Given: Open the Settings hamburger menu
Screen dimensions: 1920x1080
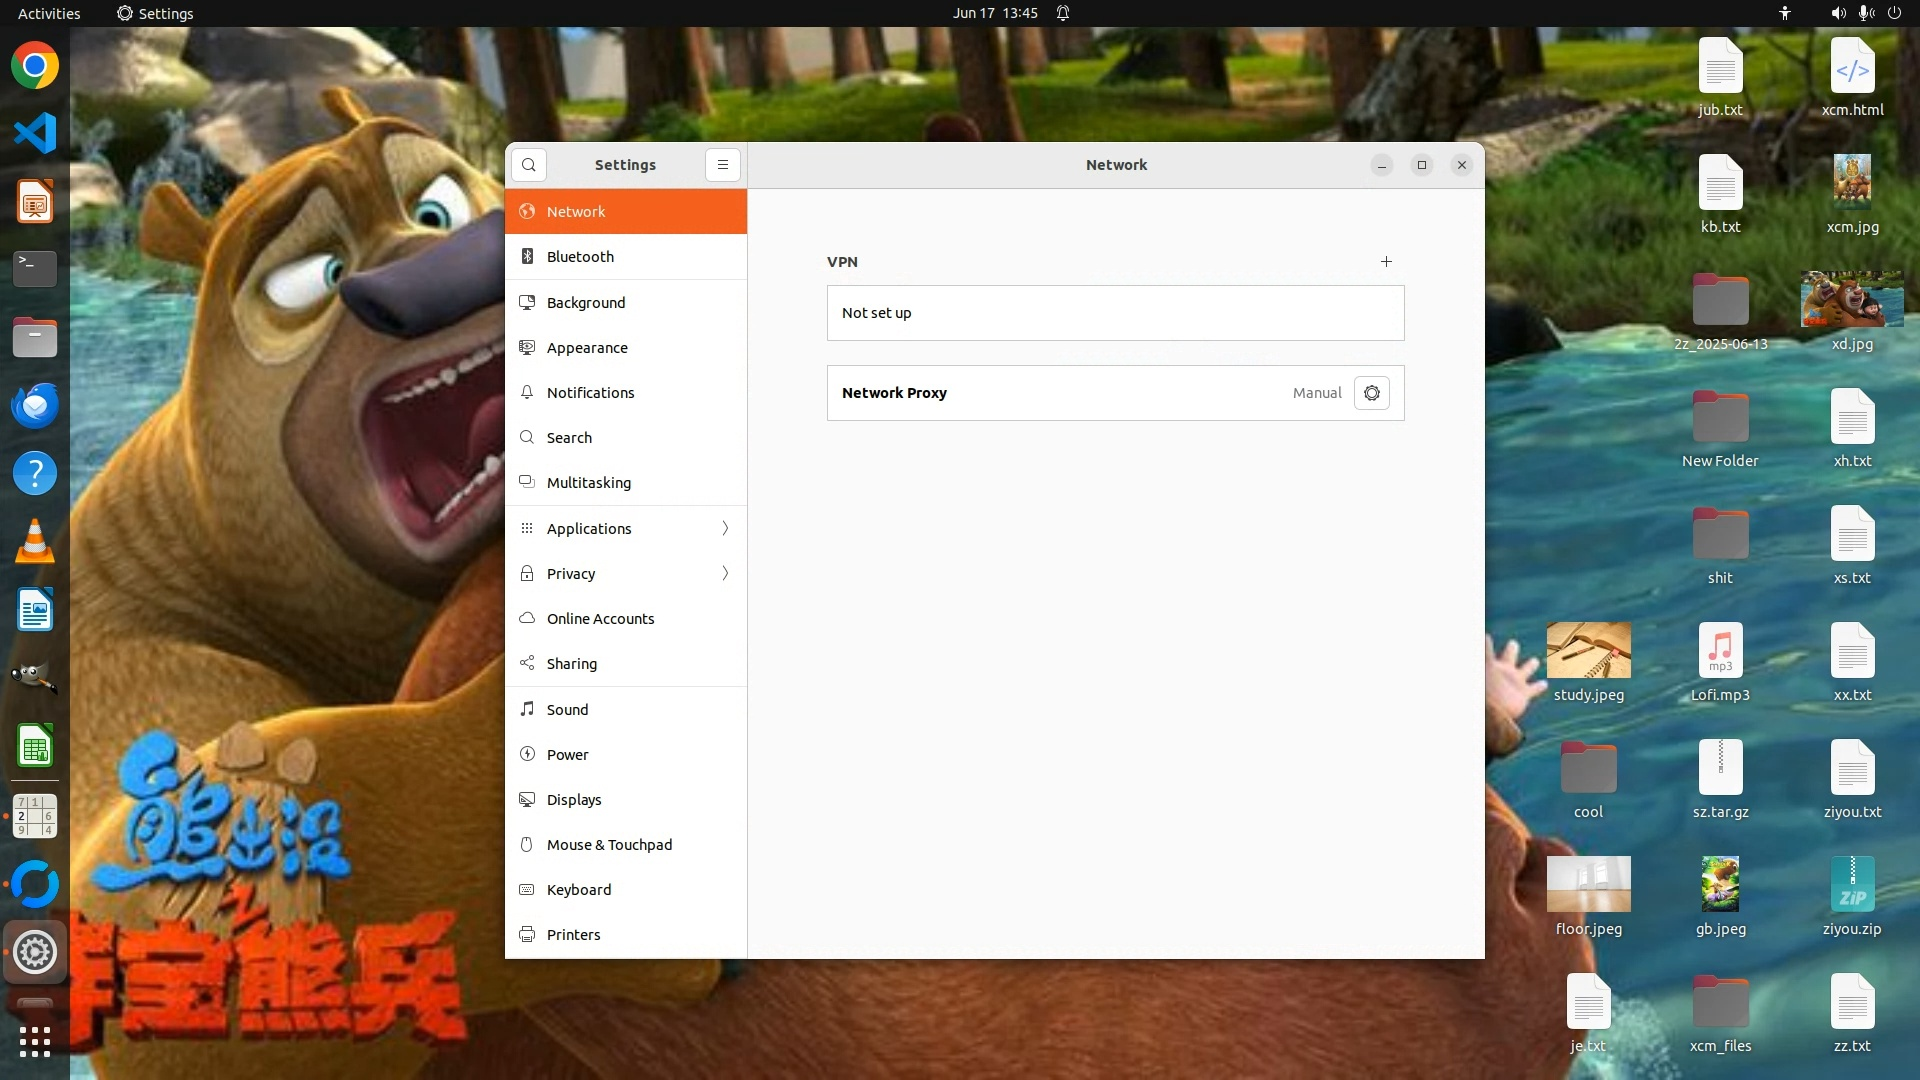Looking at the screenshot, I should pos(723,165).
